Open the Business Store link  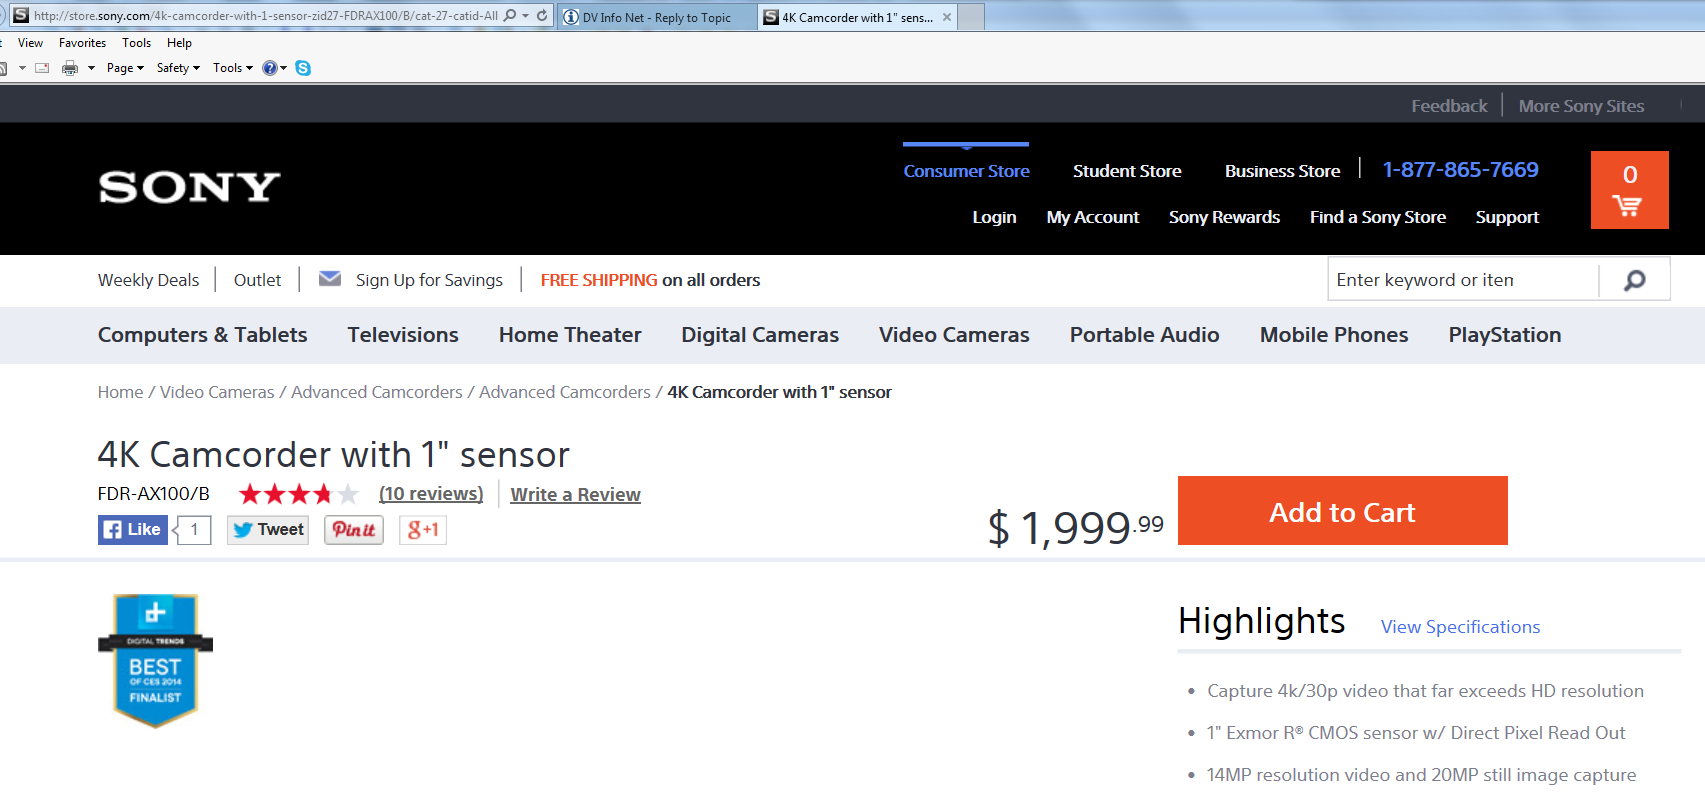1282,171
